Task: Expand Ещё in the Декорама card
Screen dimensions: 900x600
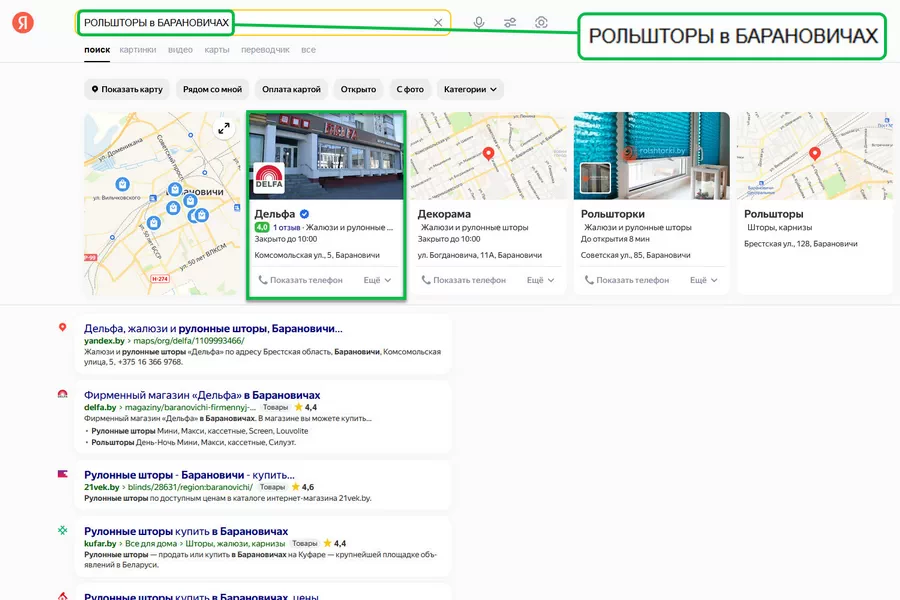Action: pyautogui.click(x=541, y=280)
